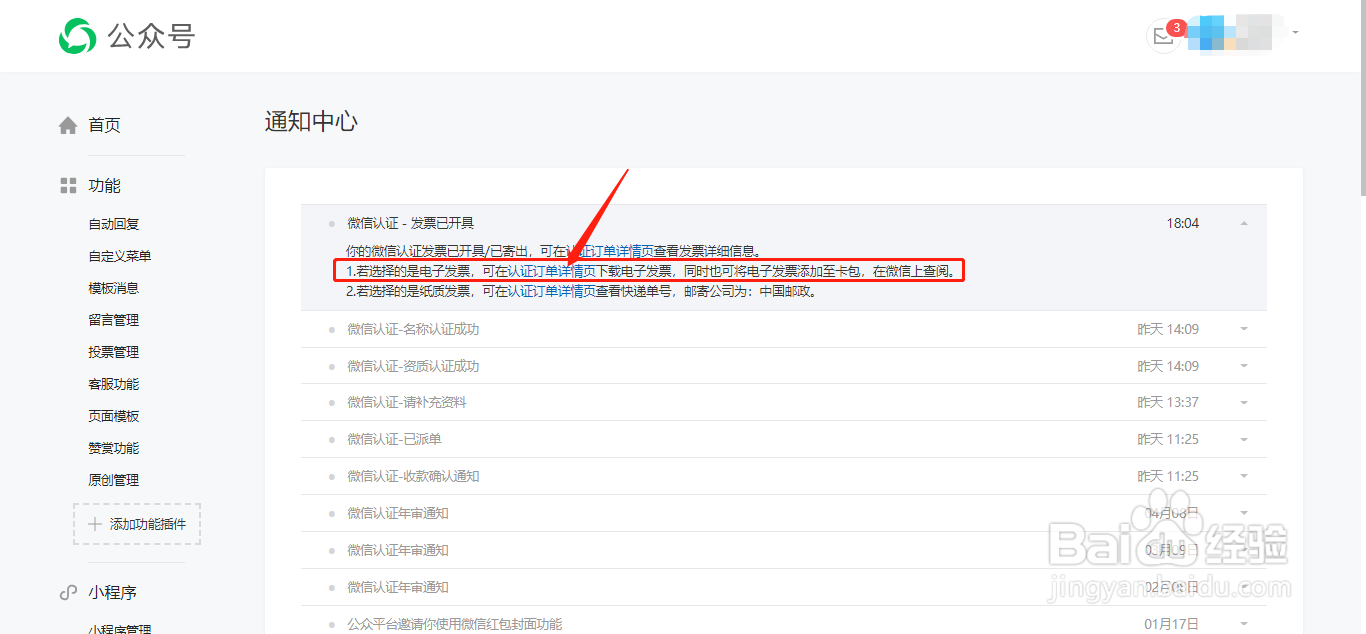The image size is (1366, 634).
Task: Open 认证订单详情页 link in paper invoice line
Action: [x=552, y=291]
